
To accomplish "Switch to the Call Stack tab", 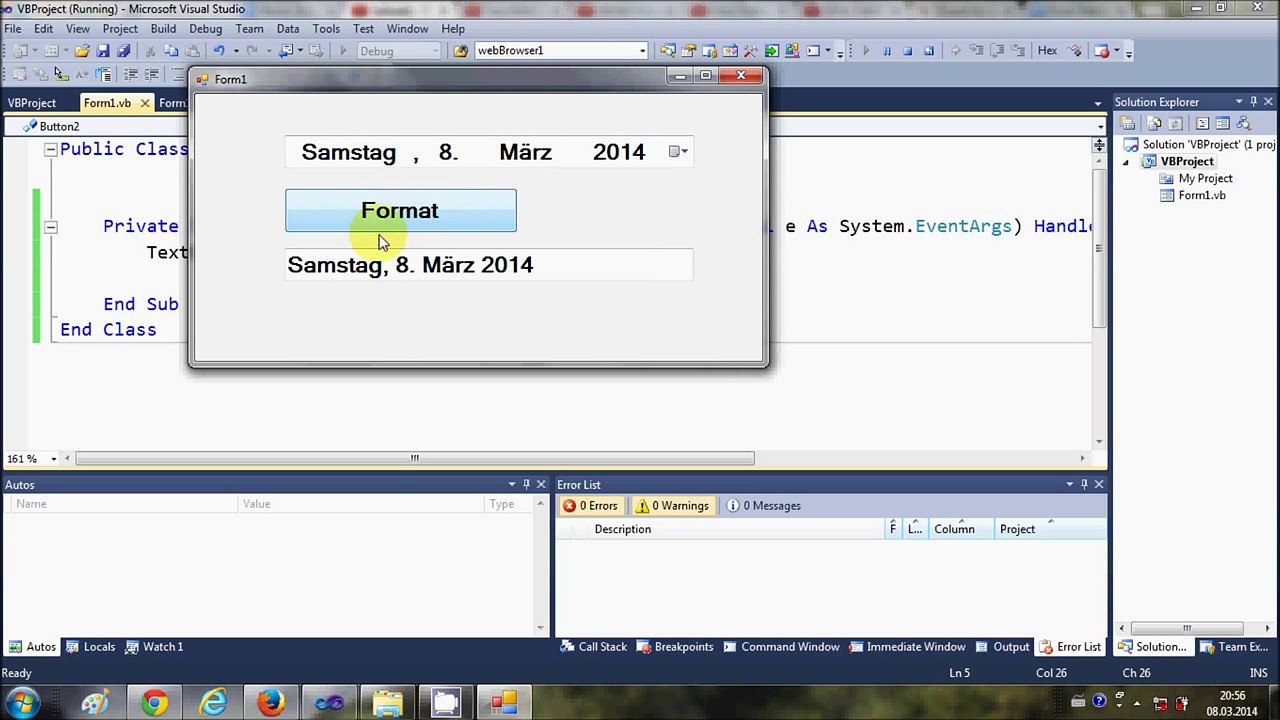I will coord(594,647).
